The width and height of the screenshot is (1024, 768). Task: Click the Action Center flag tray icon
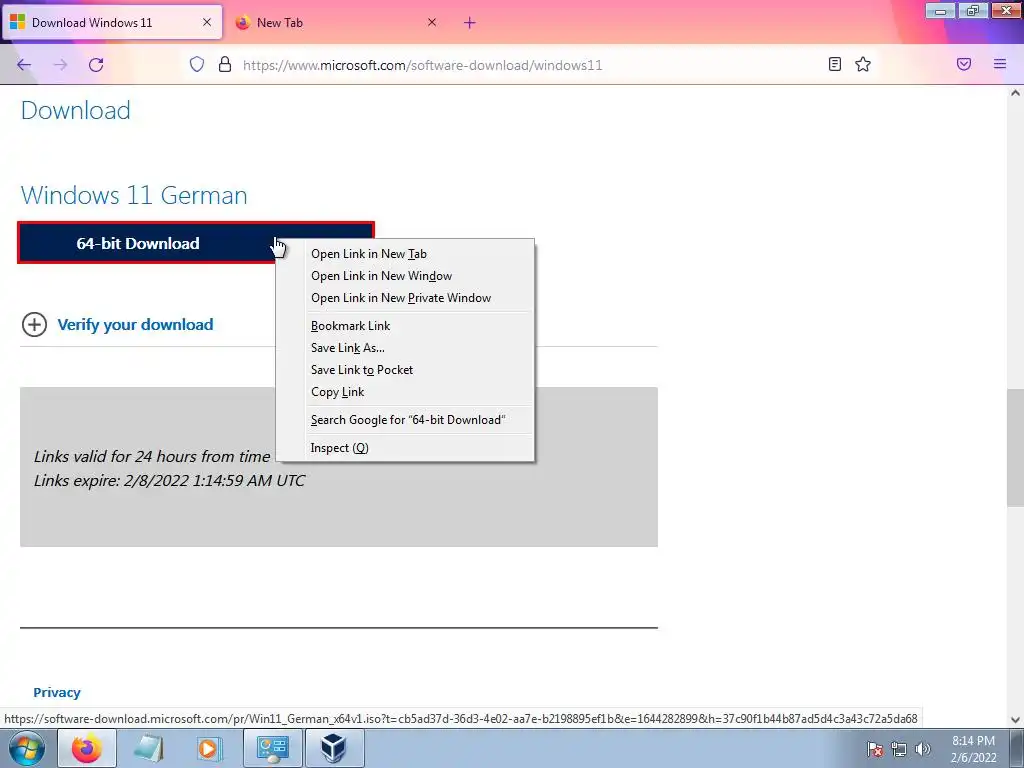point(875,749)
